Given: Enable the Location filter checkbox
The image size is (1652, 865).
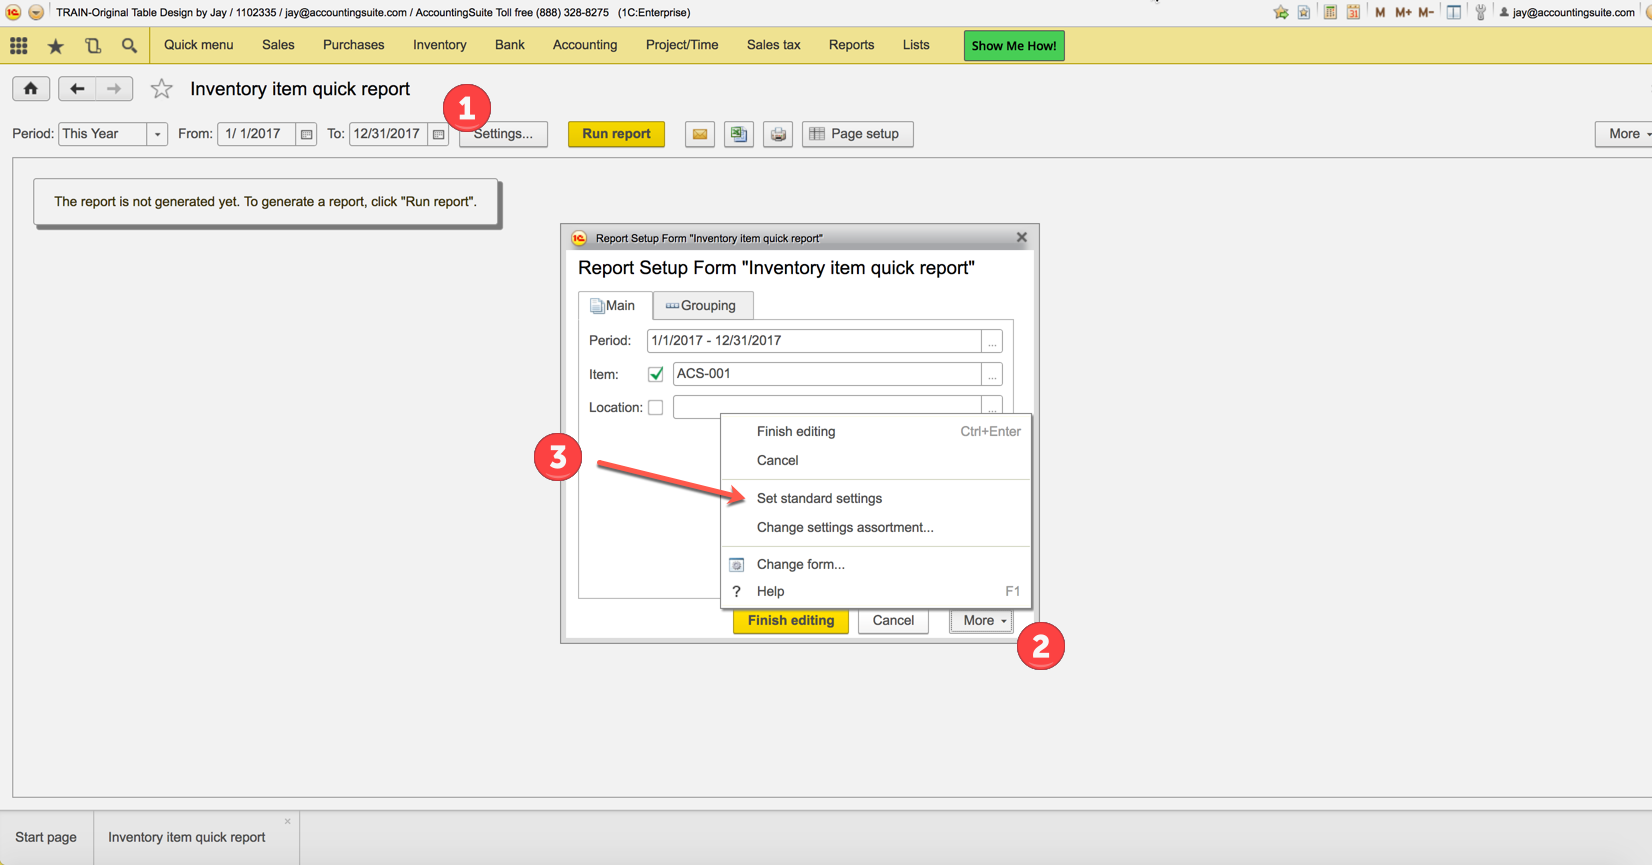Looking at the screenshot, I should (x=656, y=408).
